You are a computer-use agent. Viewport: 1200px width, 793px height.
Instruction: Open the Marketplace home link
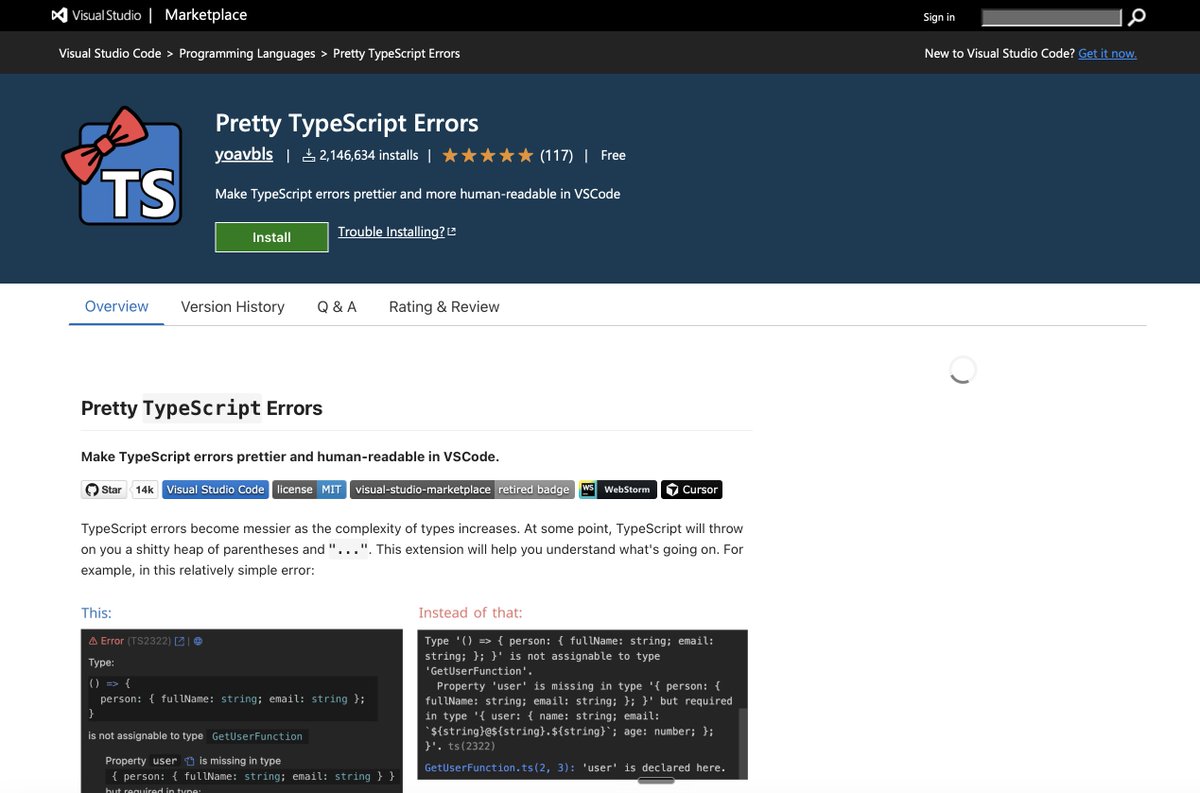tap(206, 15)
